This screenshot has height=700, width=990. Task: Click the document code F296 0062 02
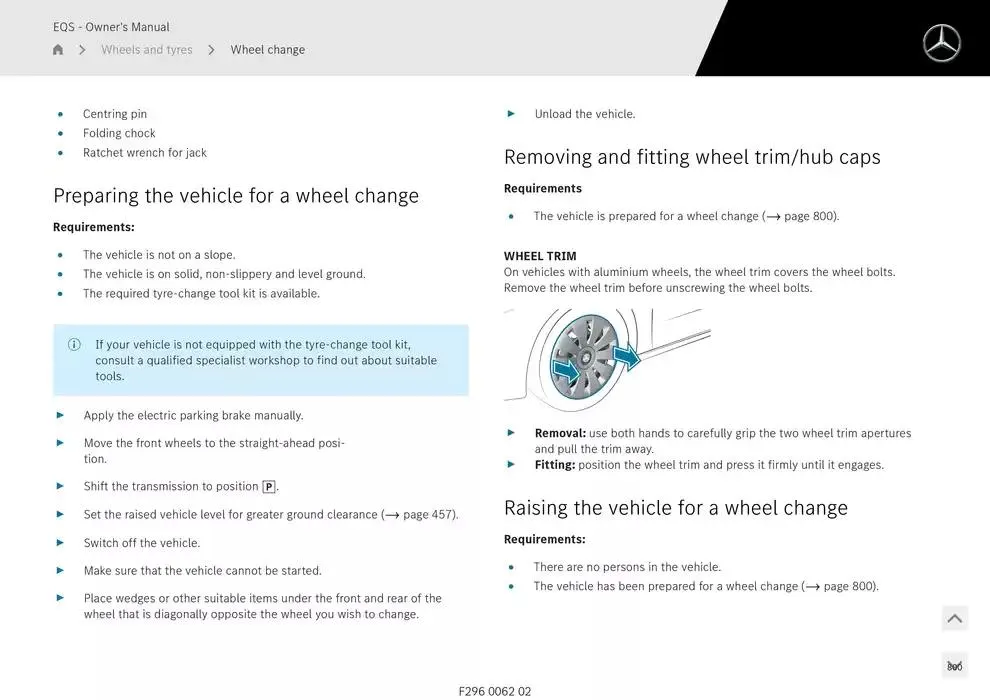(495, 691)
